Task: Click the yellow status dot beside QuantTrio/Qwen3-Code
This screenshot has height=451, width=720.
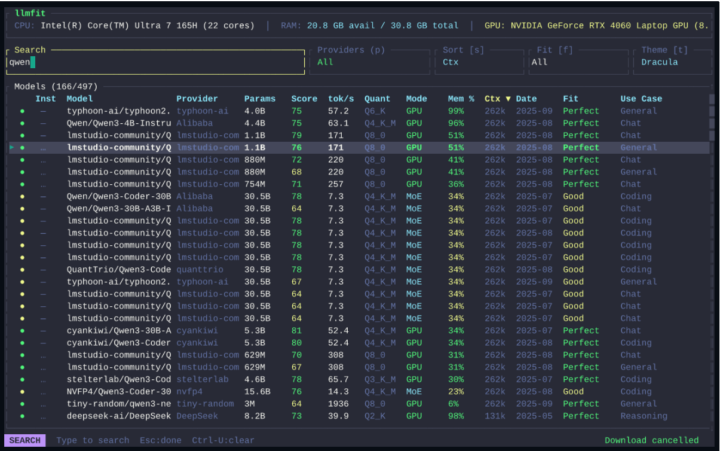Action: pyautogui.click(x=22, y=269)
